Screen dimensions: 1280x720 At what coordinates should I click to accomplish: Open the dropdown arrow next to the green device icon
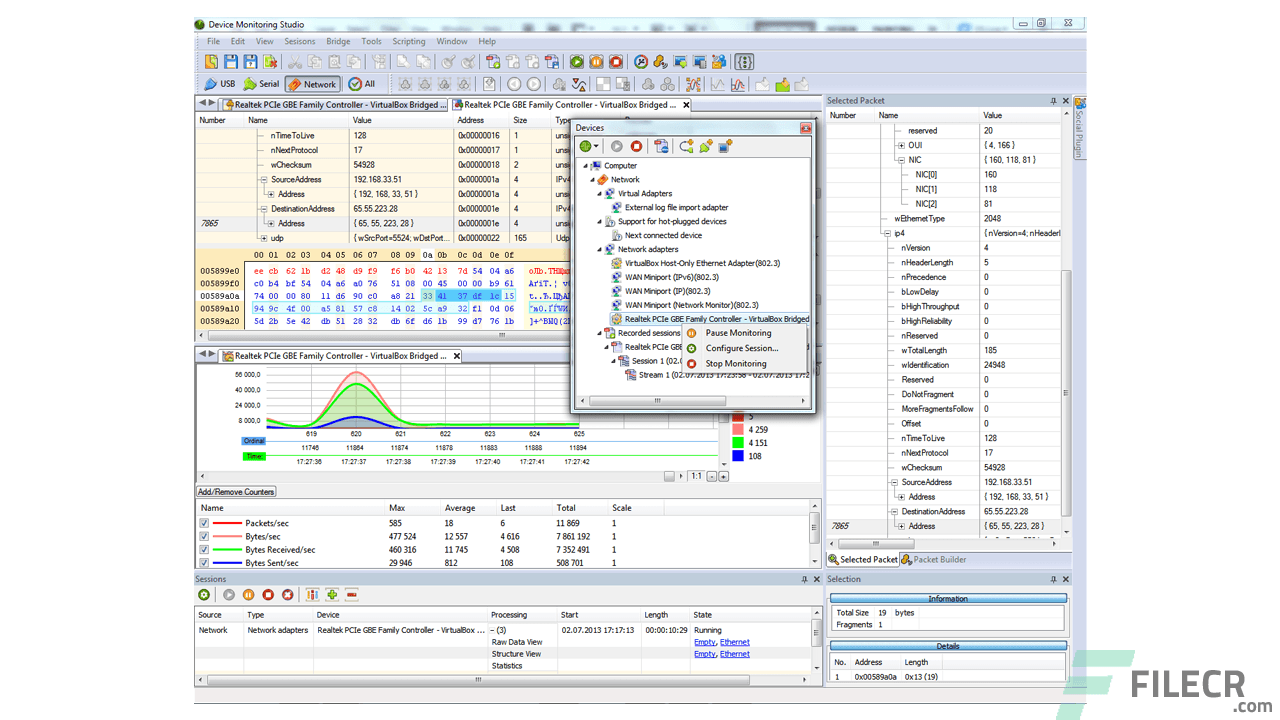point(596,147)
